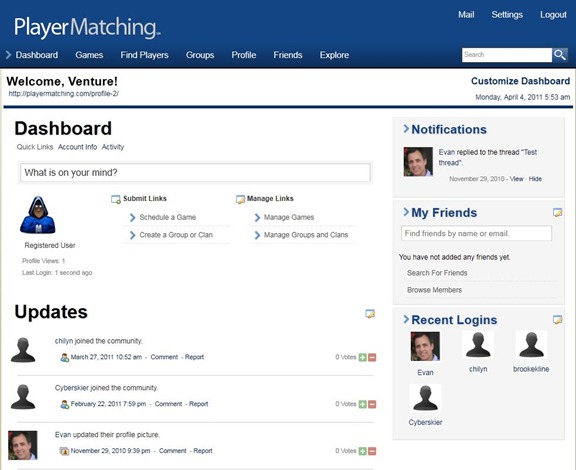Collapse the My Friends panel header
Screen dimensions: 576x470
coord(440,212)
